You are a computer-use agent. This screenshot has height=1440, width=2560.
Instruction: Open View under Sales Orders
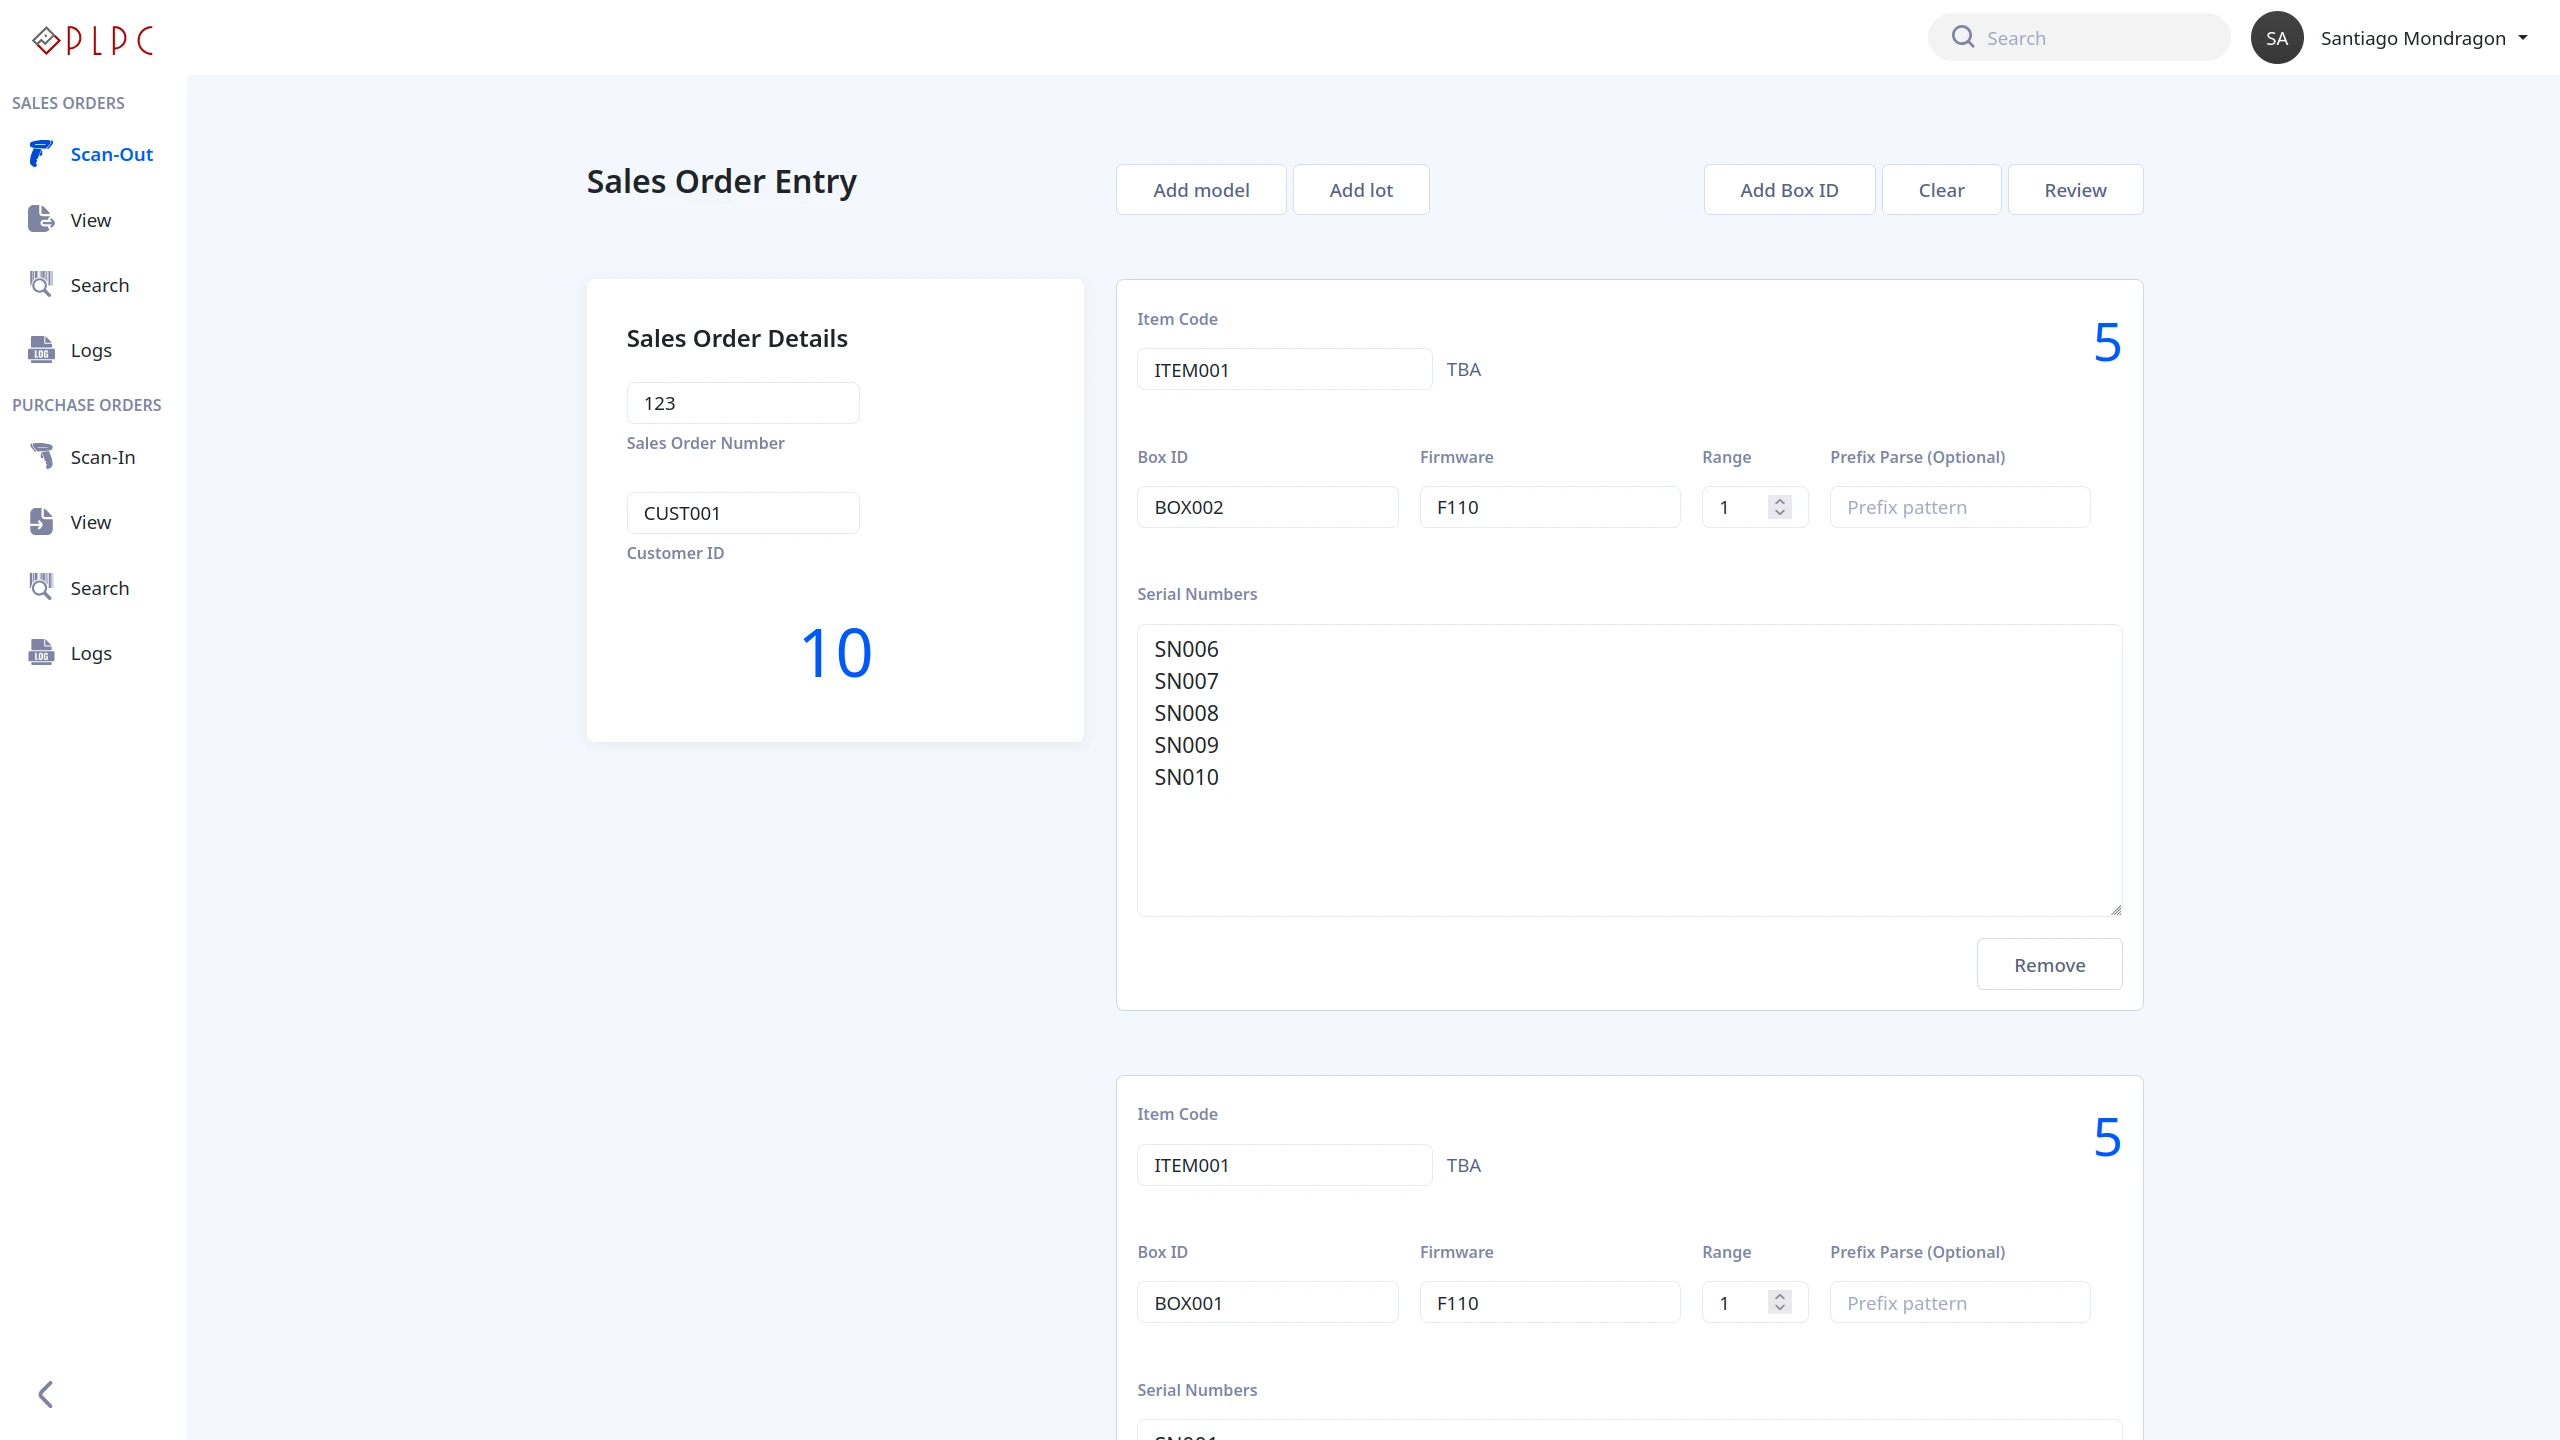click(x=91, y=220)
